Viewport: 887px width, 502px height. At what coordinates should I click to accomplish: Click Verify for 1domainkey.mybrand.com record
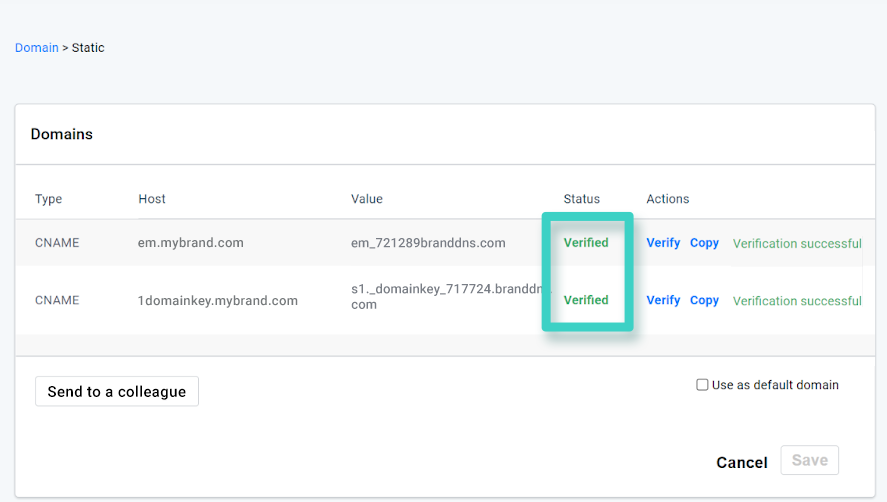pyautogui.click(x=663, y=300)
